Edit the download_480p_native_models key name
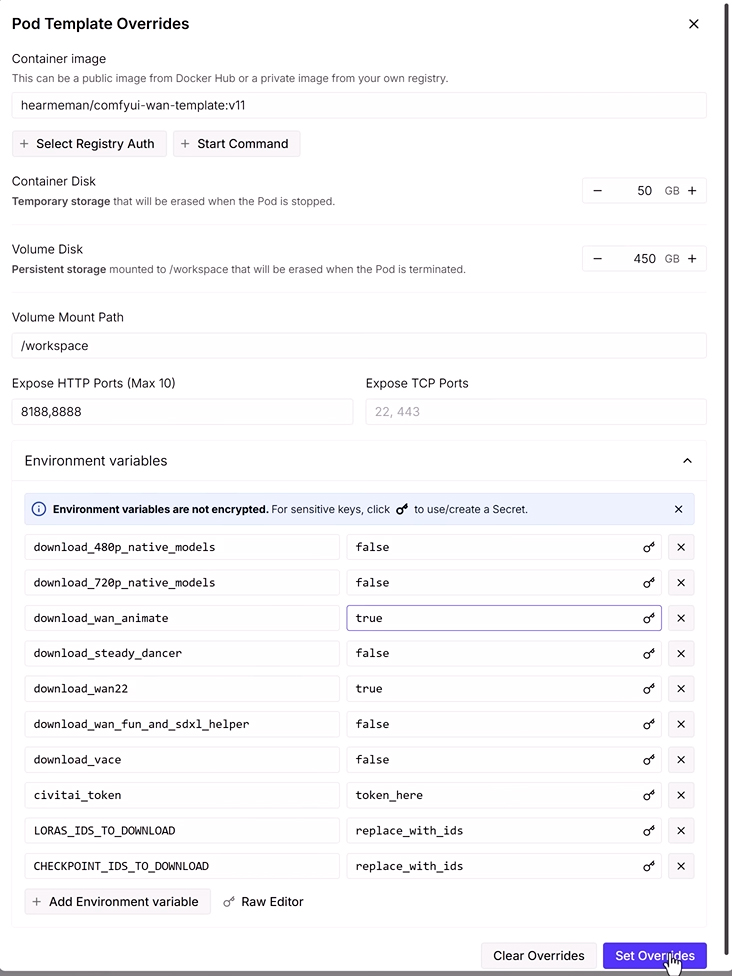Viewport: 732px width, 976px height. coord(182,547)
